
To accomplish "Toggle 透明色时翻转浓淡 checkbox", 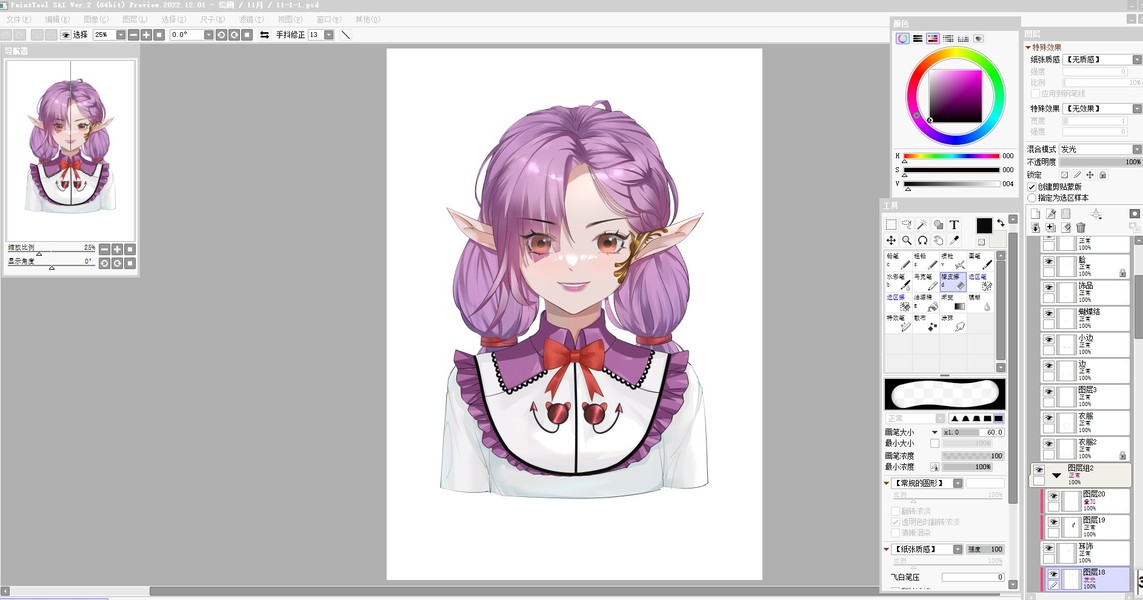I will tap(895, 522).
